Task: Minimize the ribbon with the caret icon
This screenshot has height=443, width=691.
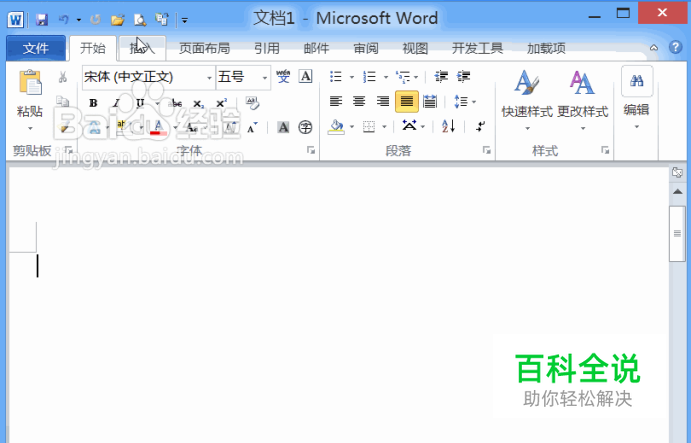Action: tap(654, 48)
